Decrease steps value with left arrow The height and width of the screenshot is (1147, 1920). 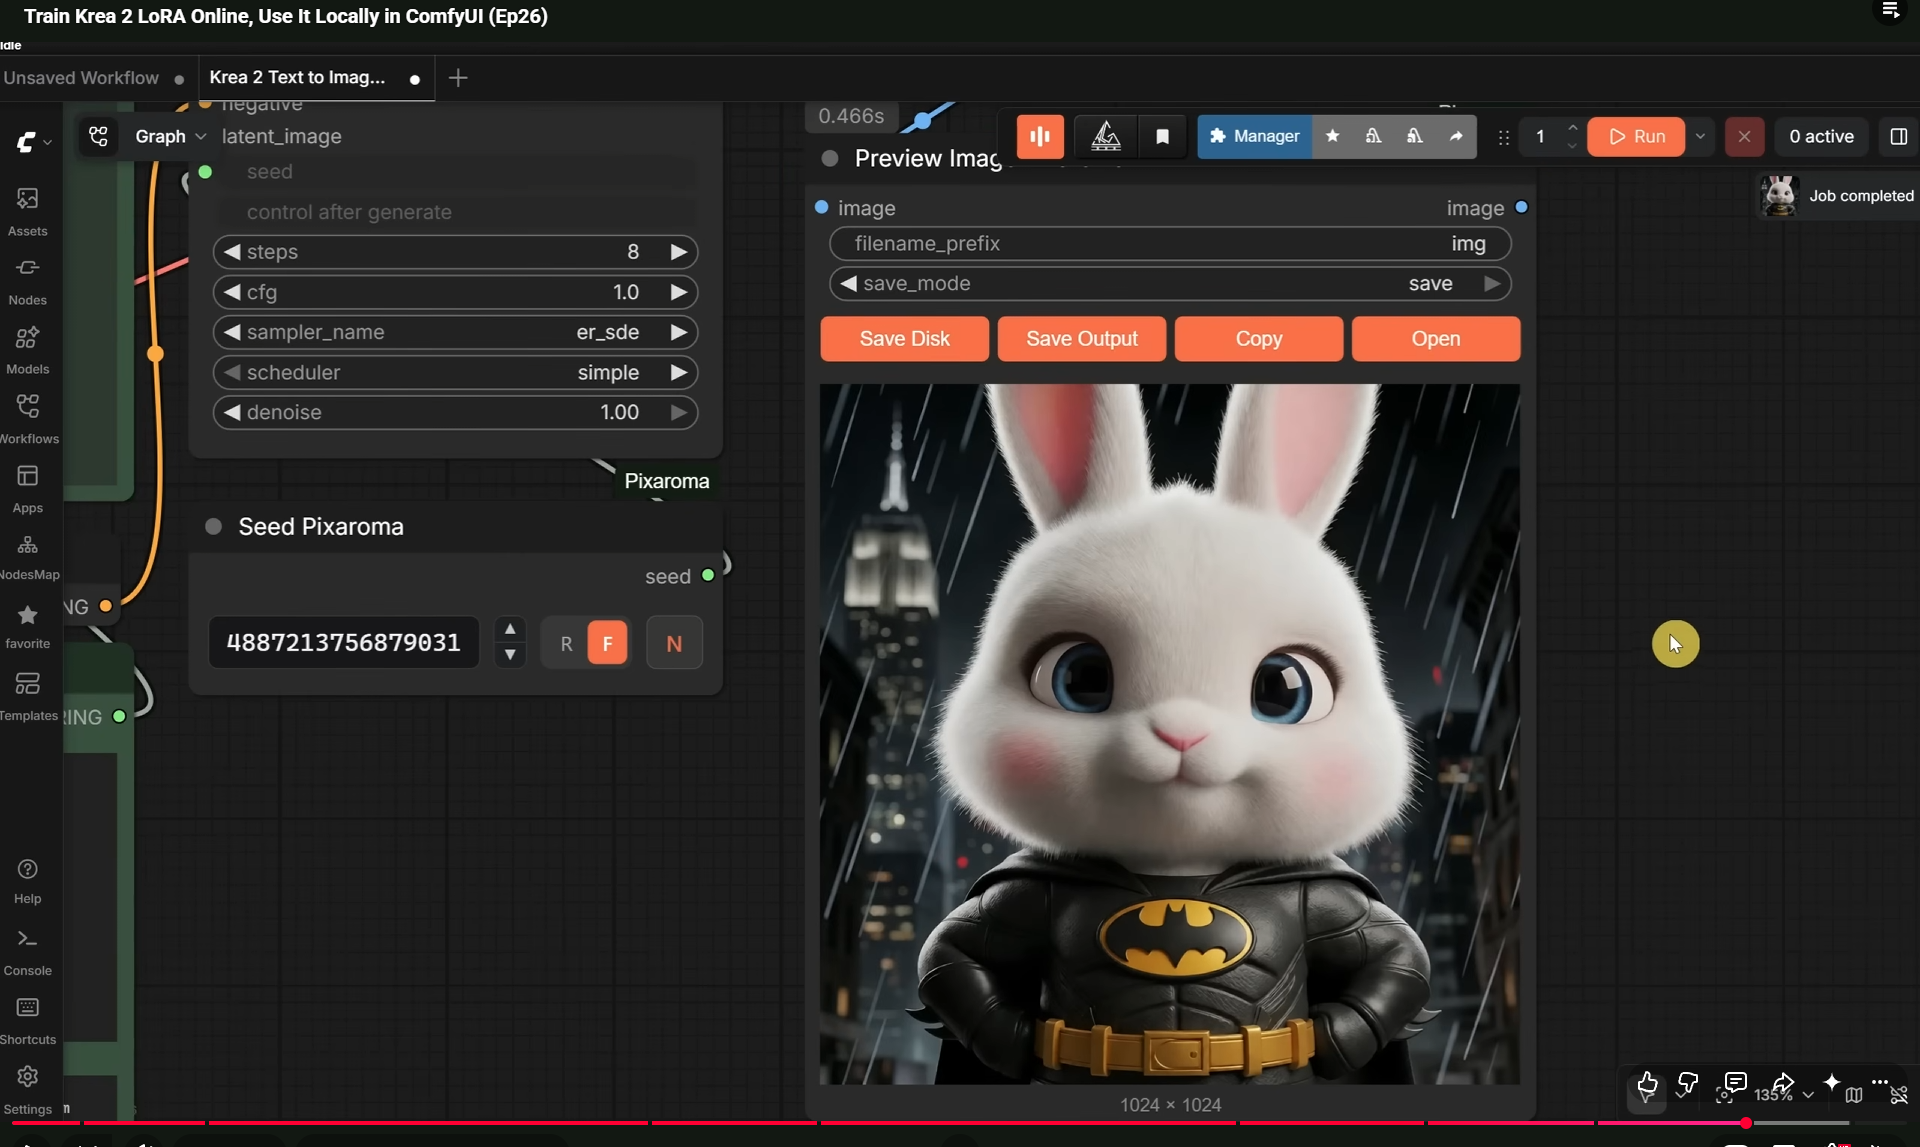click(x=232, y=252)
